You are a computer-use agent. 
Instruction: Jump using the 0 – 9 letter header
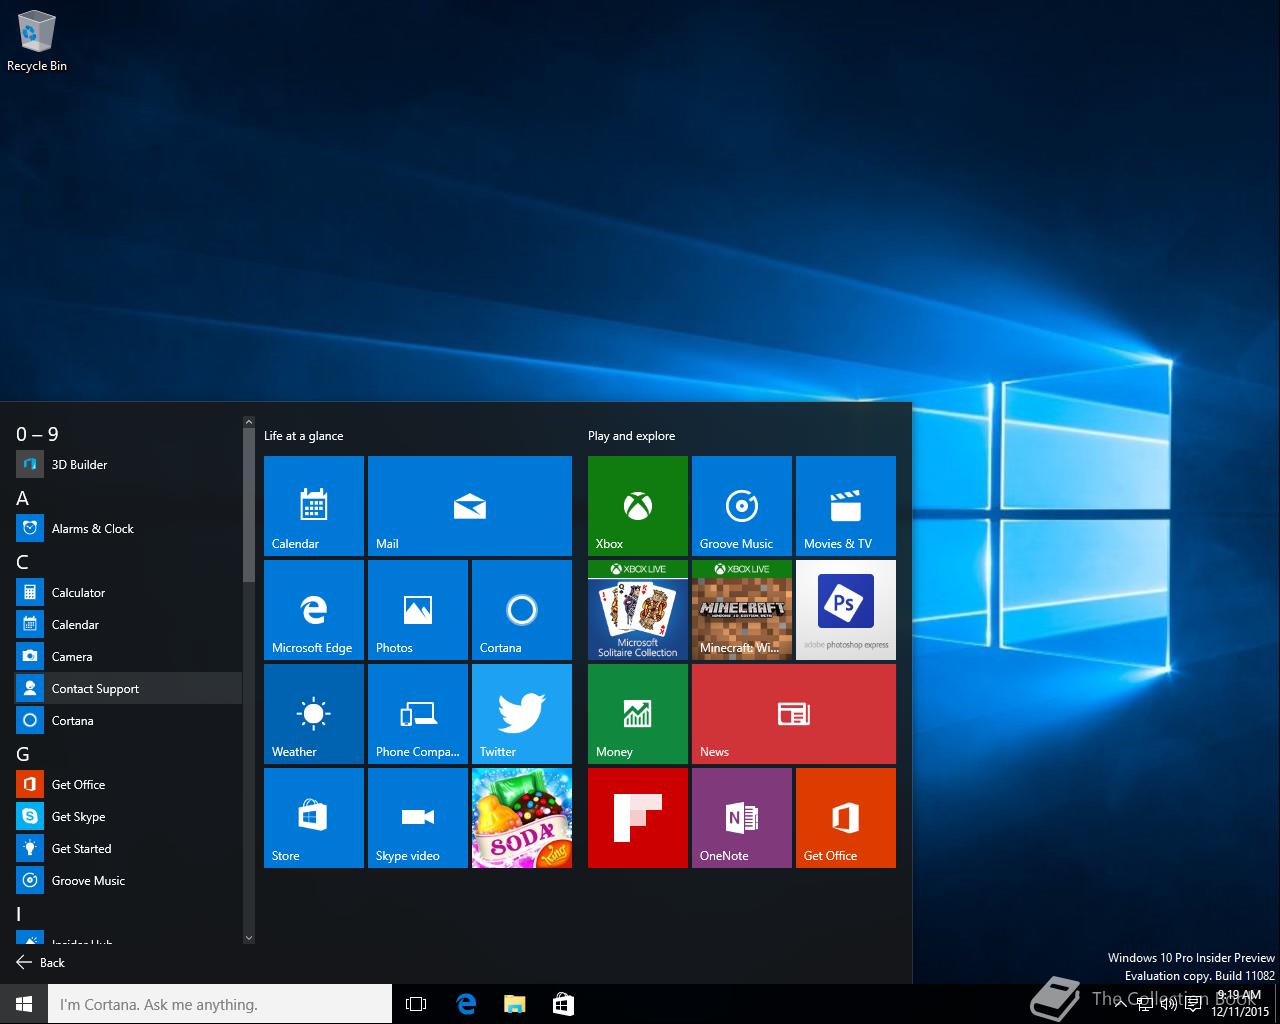coord(37,434)
